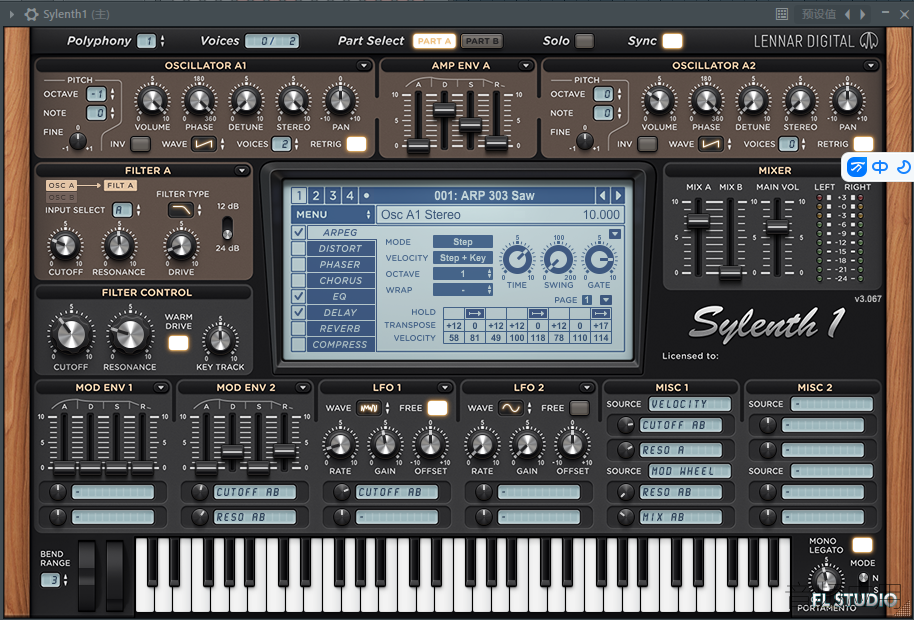The height and width of the screenshot is (620, 914).
Task: Click the Filter A drive knob
Action: [181, 245]
